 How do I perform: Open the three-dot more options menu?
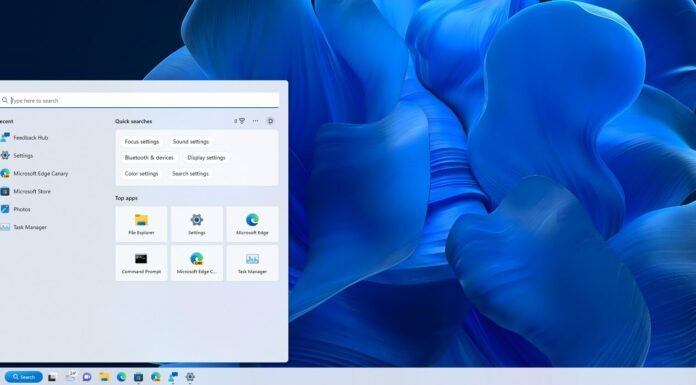[x=255, y=121]
